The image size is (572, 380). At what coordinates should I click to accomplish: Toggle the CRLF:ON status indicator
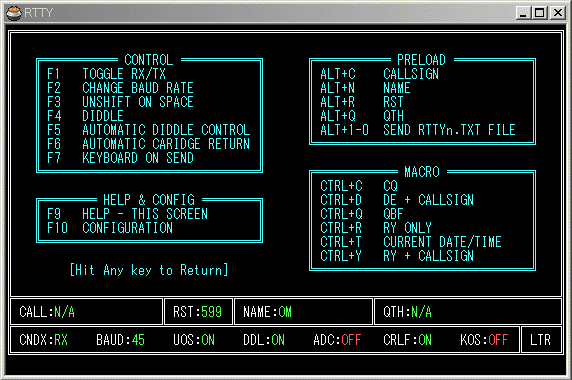tap(407, 340)
